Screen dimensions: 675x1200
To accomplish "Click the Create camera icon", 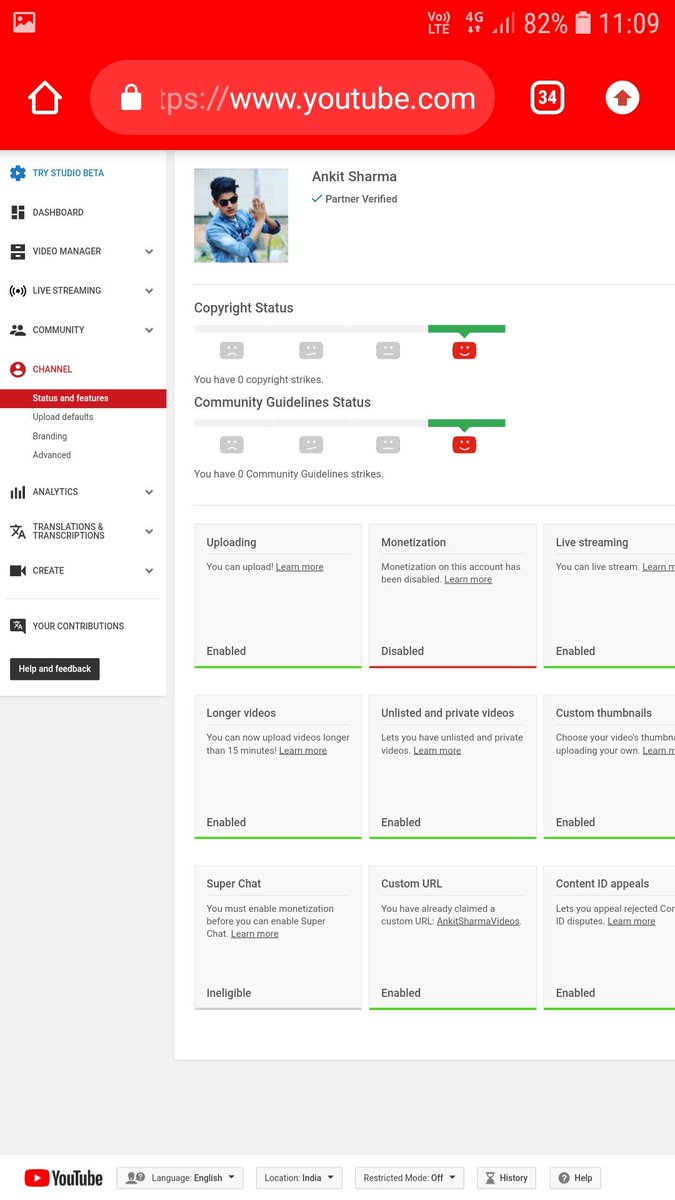I will [18, 570].
